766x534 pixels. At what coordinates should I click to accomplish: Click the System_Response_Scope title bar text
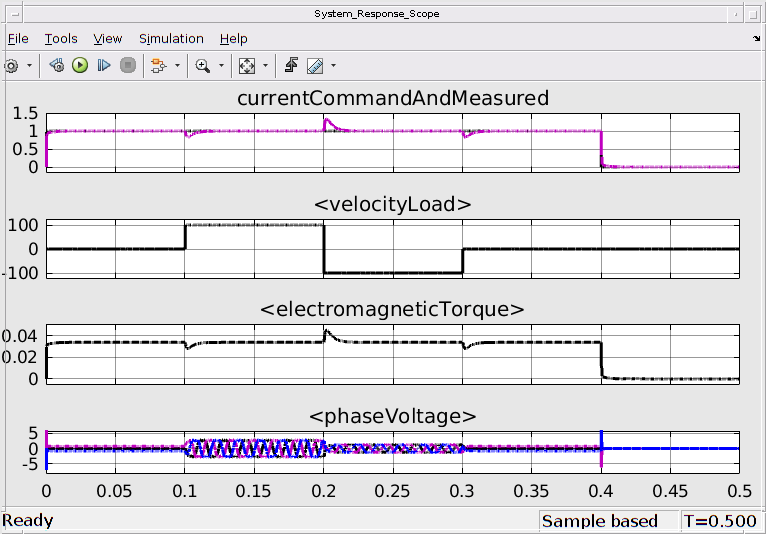(377, 14)
